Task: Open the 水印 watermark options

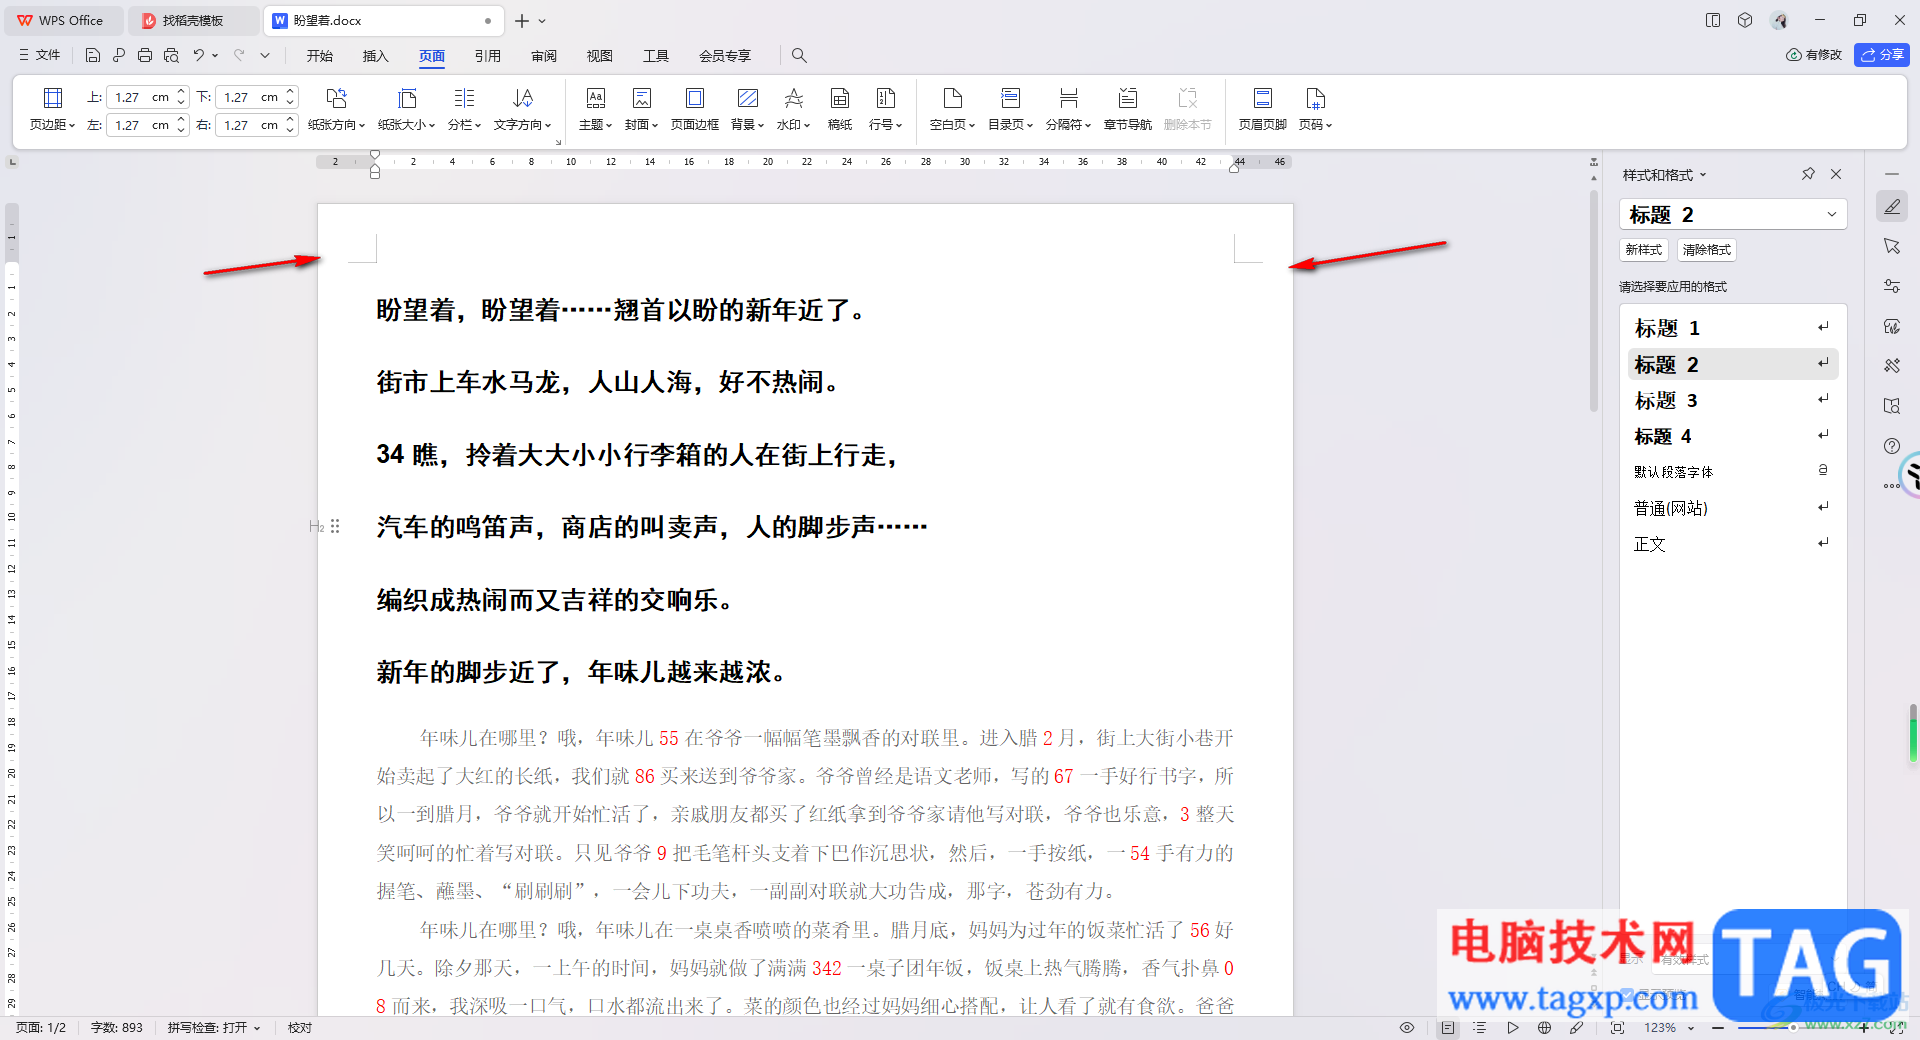Action: tap(793, 109)
